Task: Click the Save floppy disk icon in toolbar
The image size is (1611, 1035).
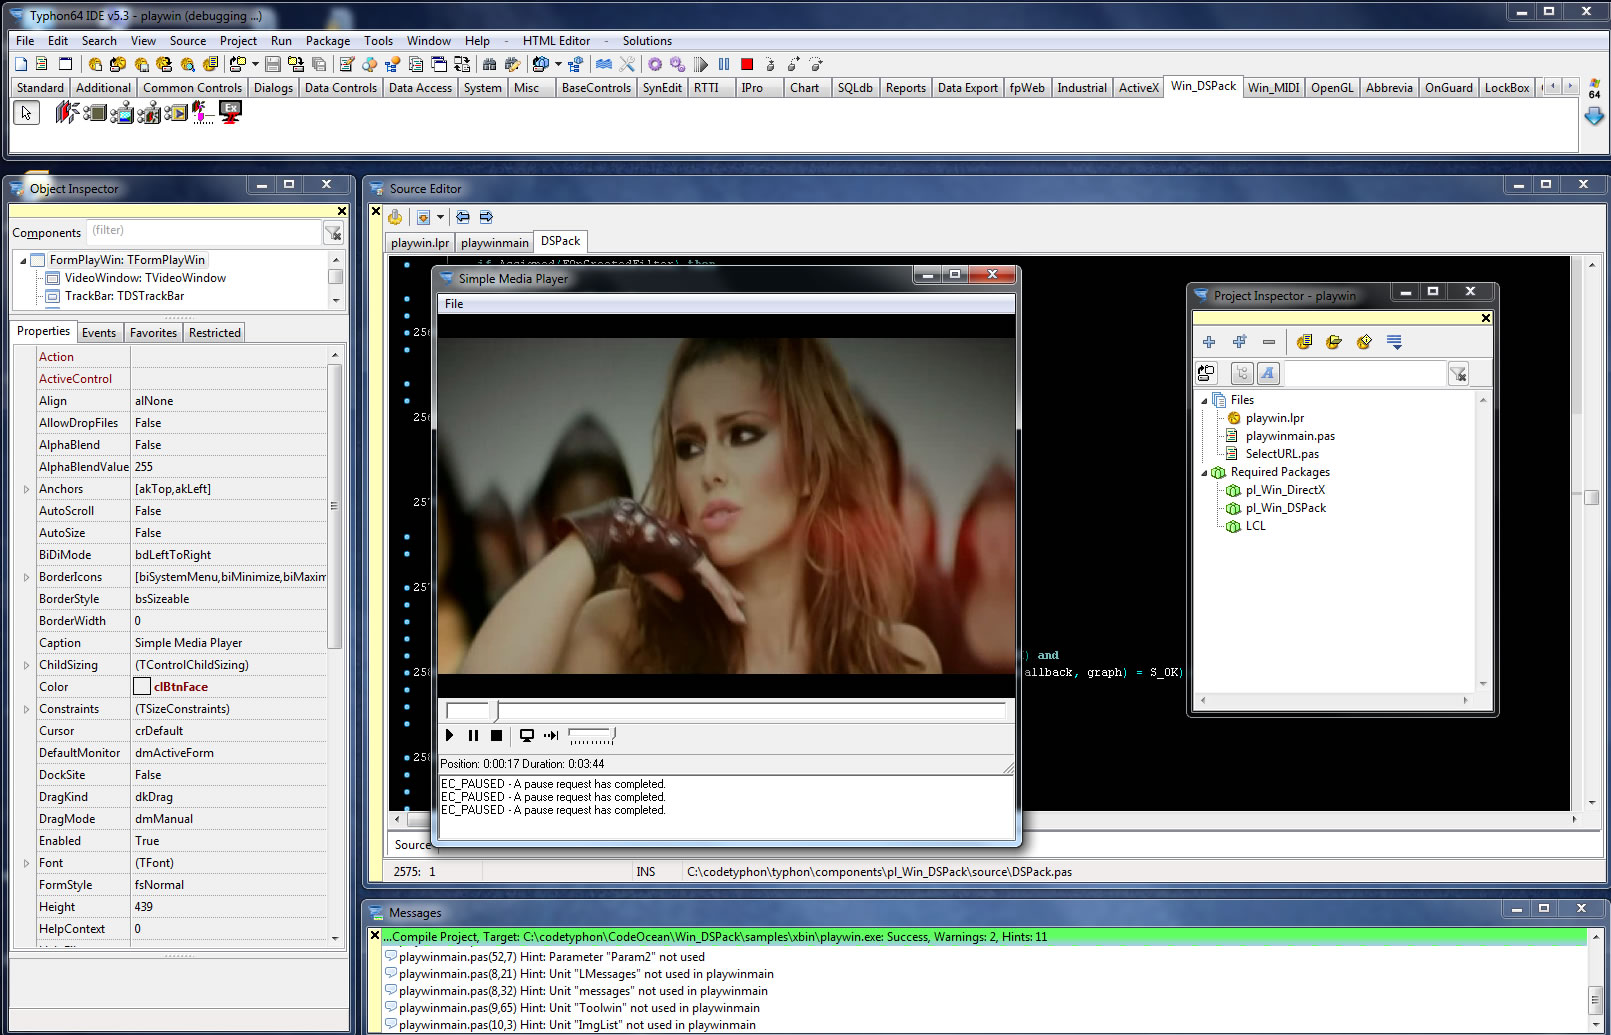Action: click(272, 64)
